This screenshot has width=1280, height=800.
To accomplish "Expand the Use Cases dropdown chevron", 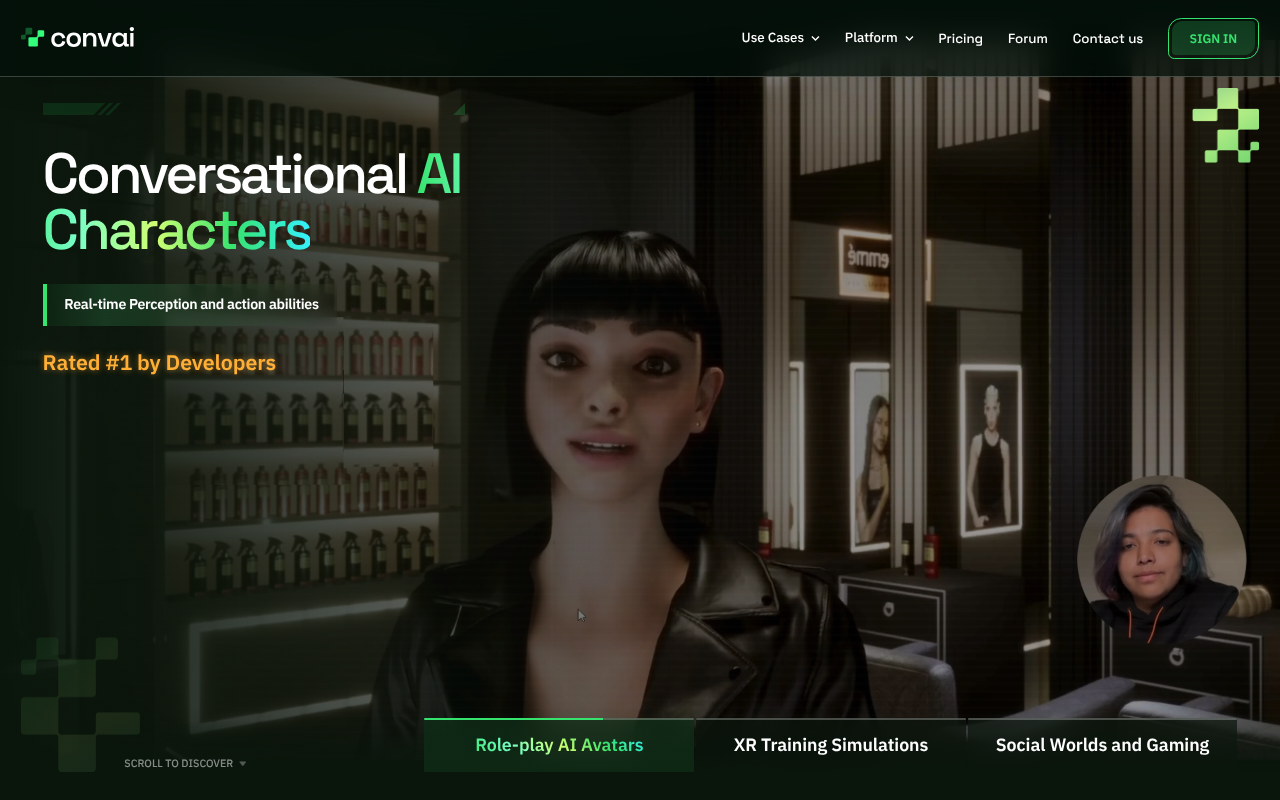I will click(x=815, y=39).
